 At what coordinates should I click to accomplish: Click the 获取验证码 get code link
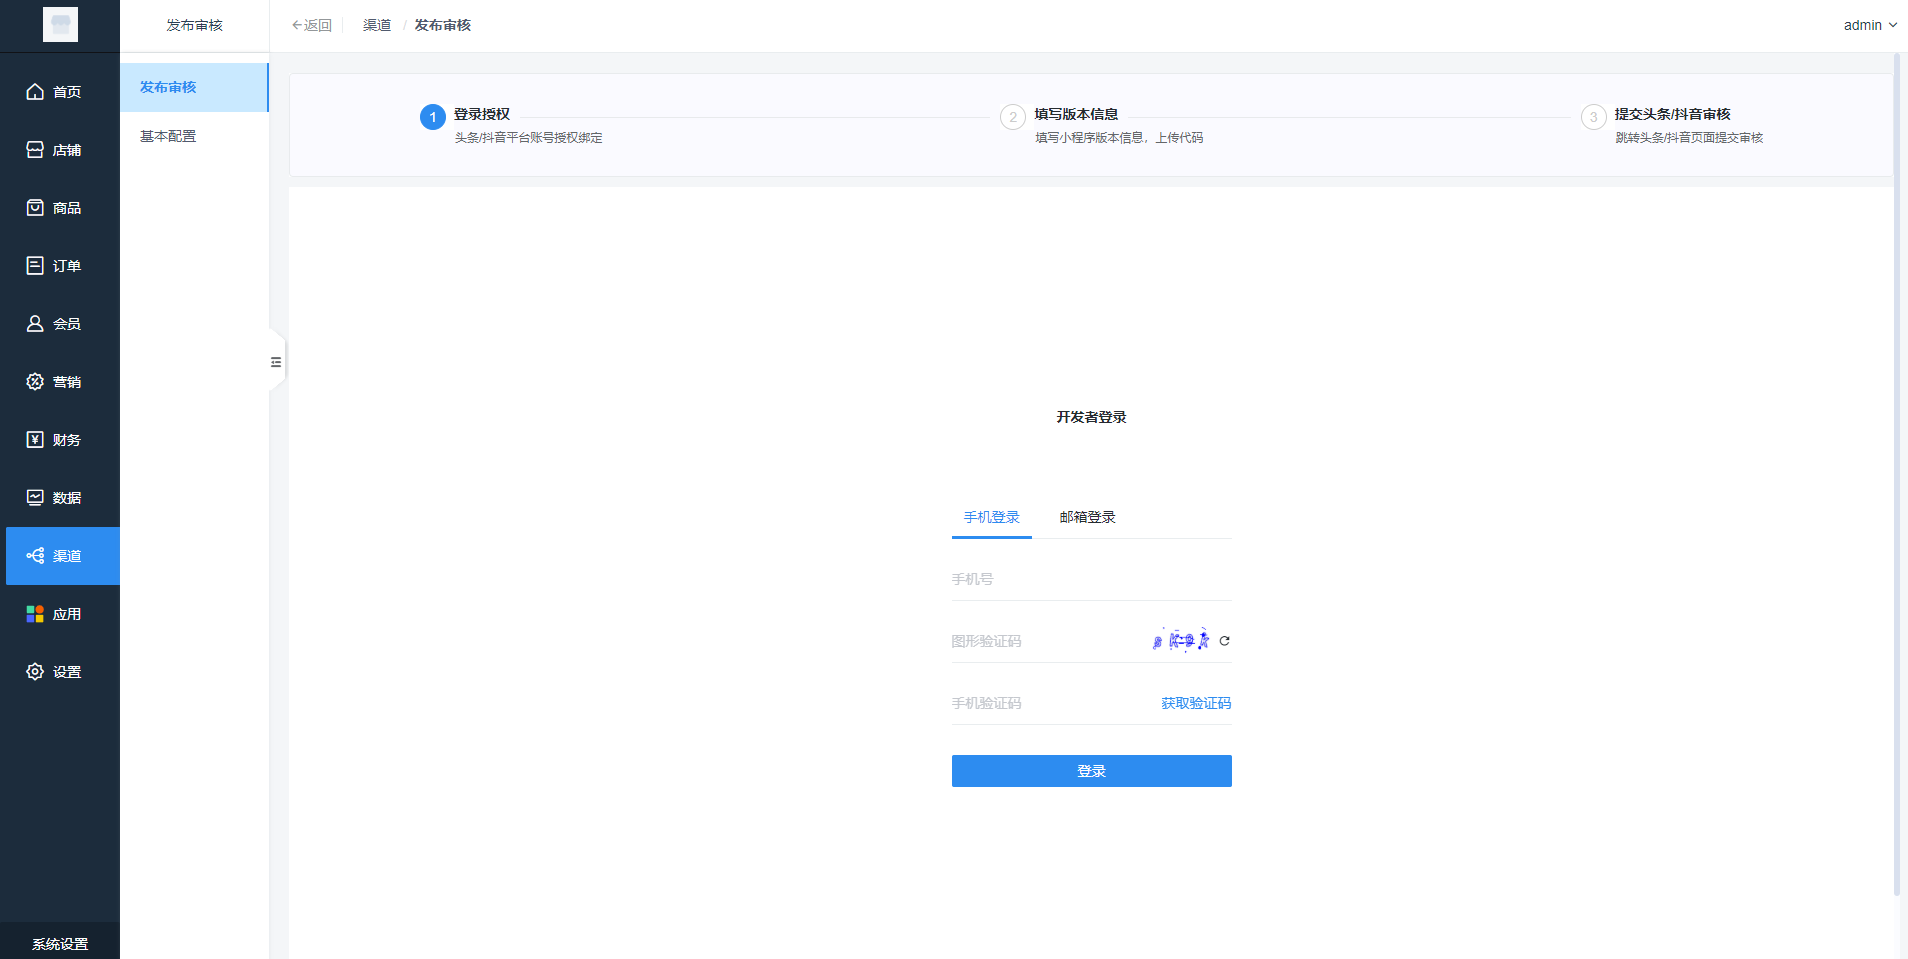click(x=1195, y=703)
